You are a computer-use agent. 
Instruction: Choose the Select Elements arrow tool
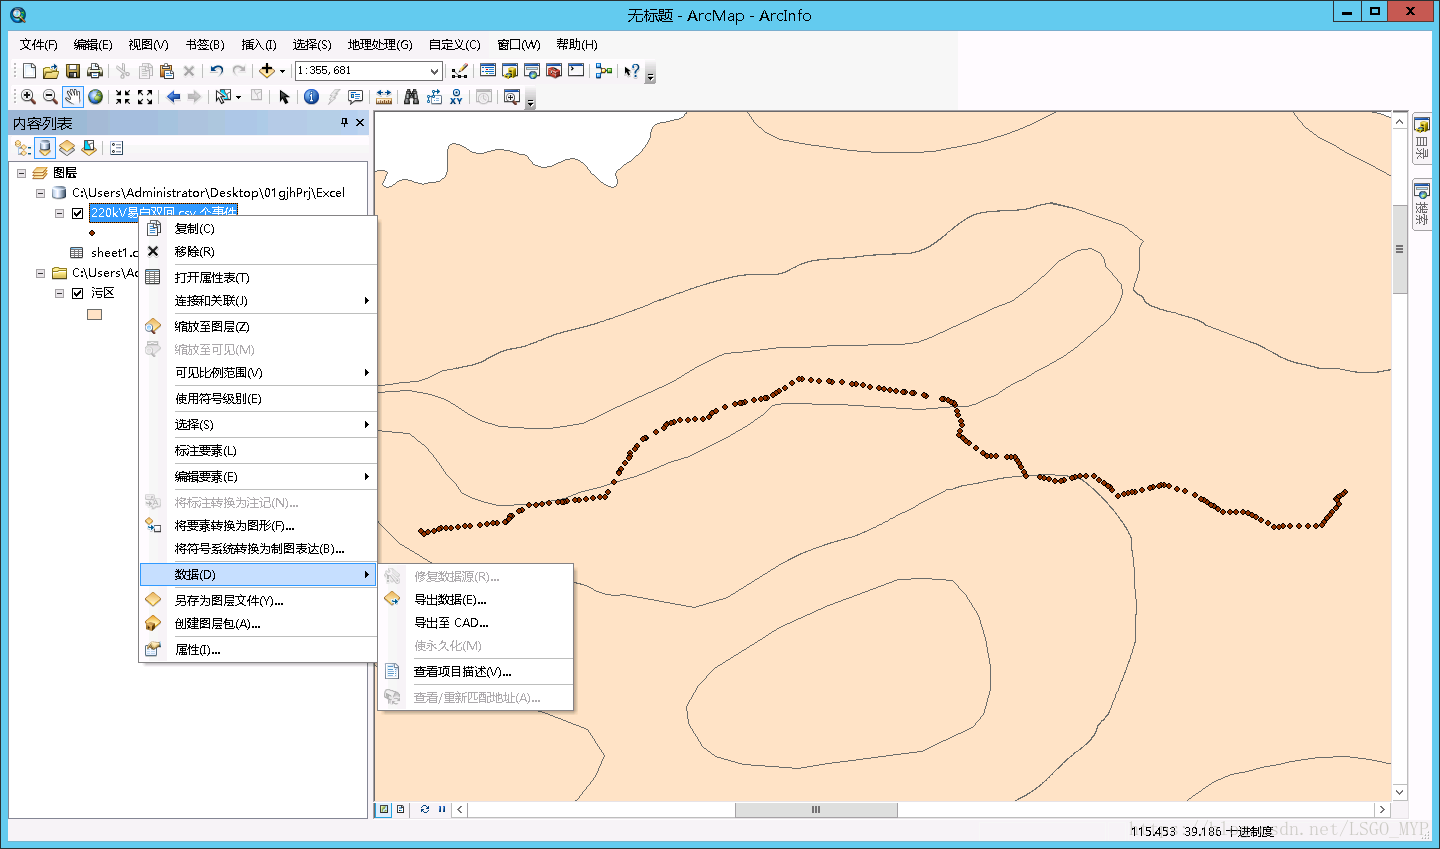(284, 97)
